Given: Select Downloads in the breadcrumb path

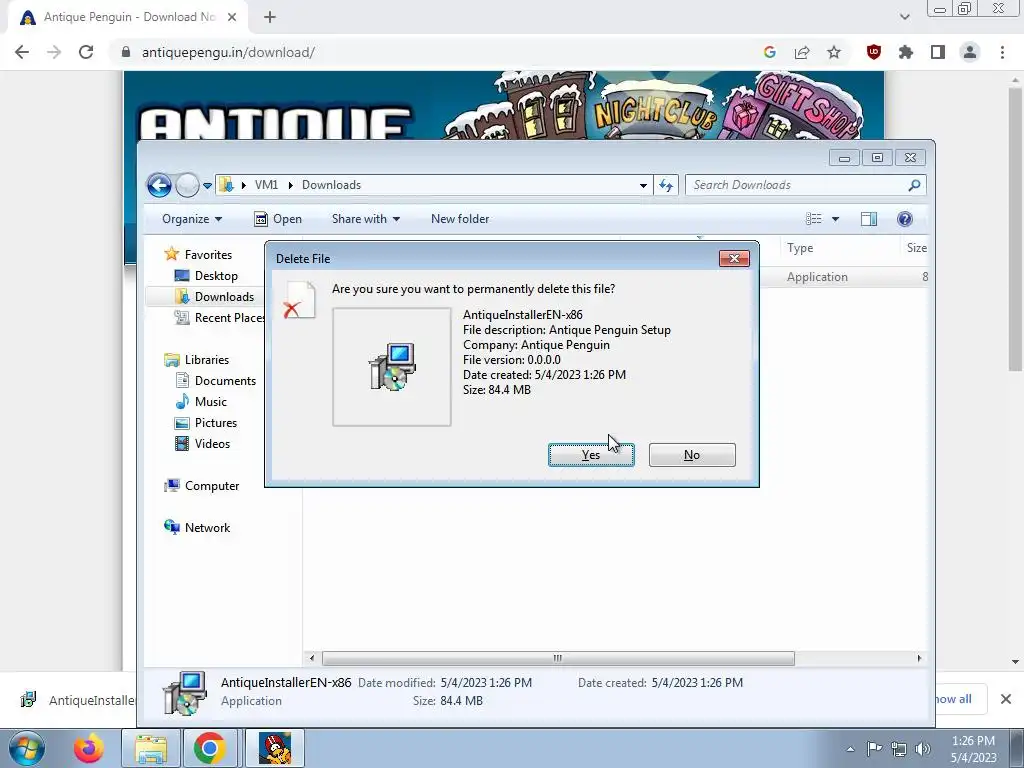Looking at the screenshot, I should (331, 185).
